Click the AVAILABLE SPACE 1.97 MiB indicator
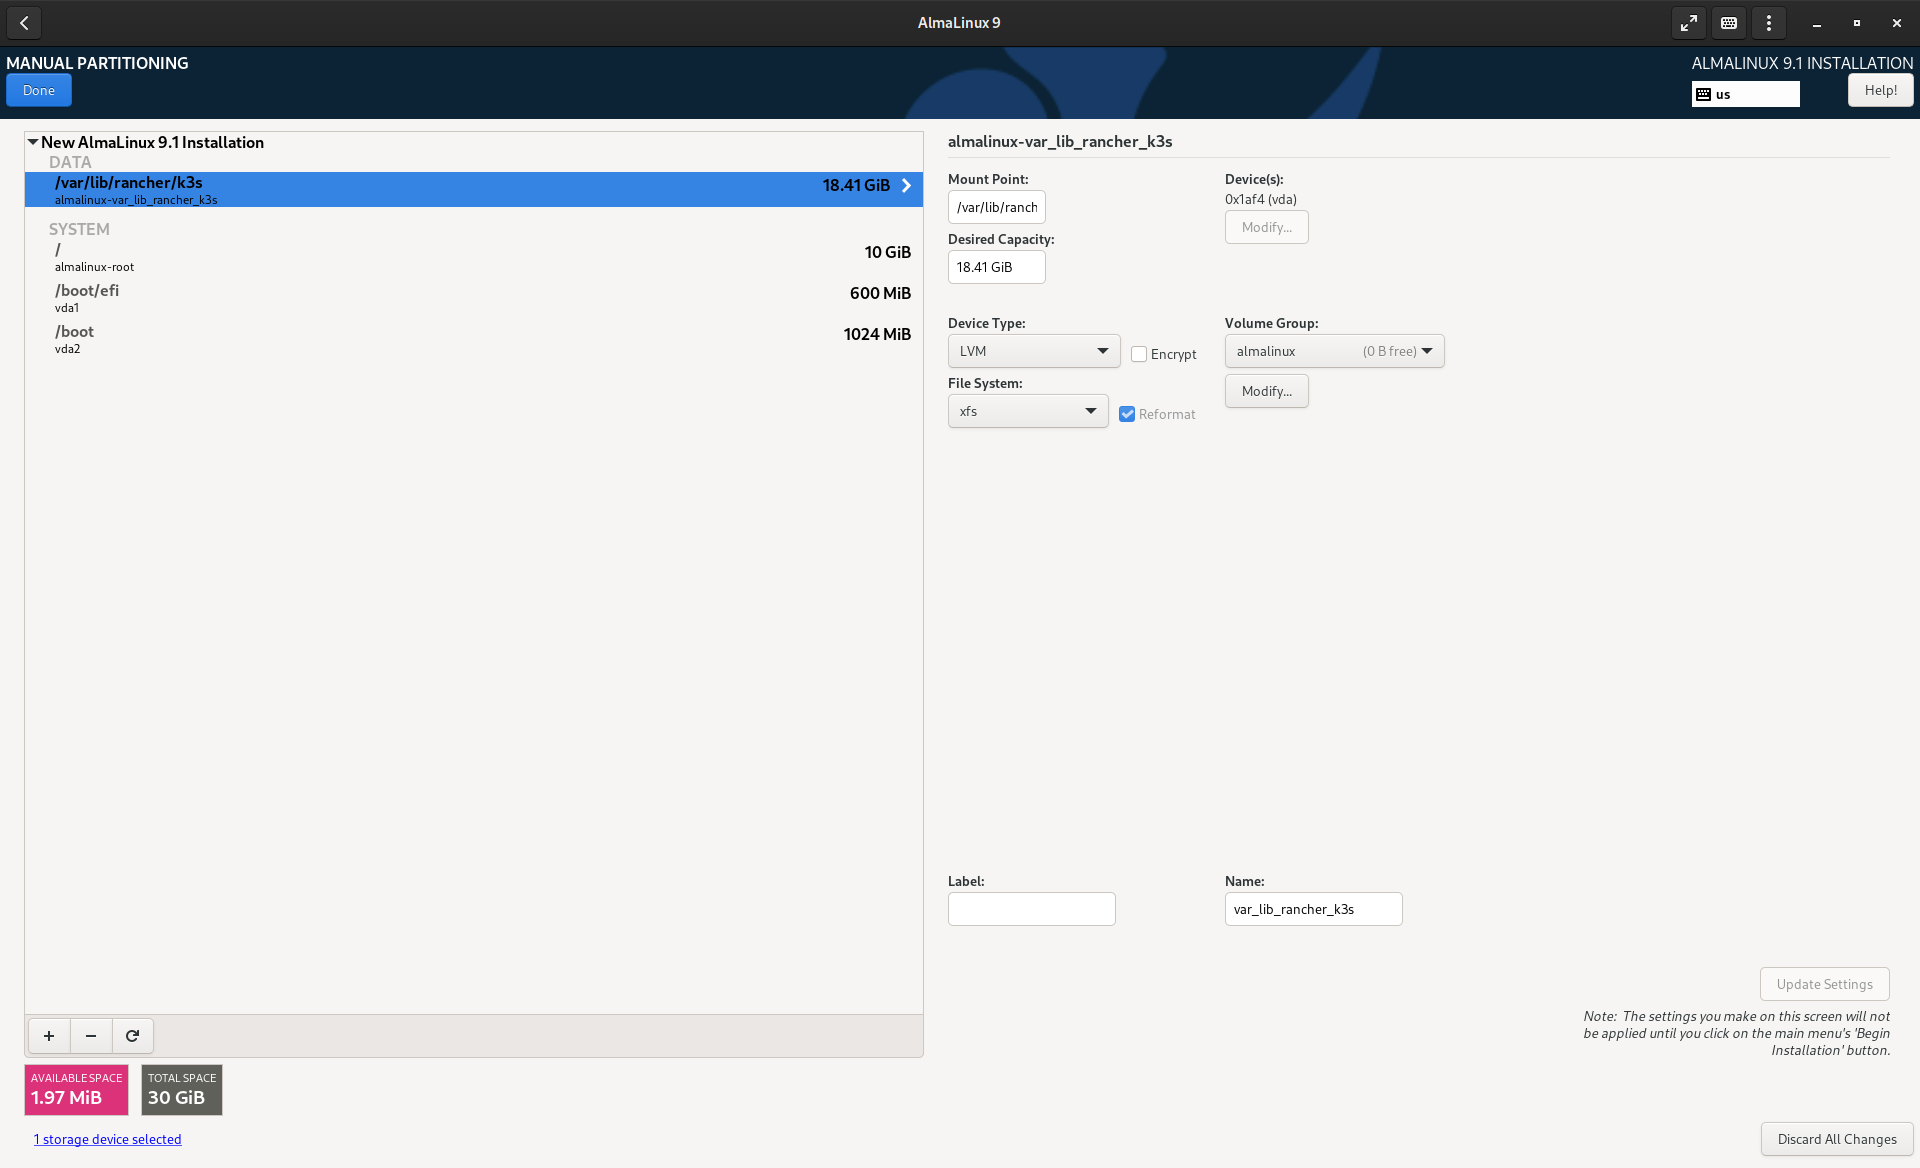This screenshot has height=1168, width=1920. click(x=76, y=1089)
